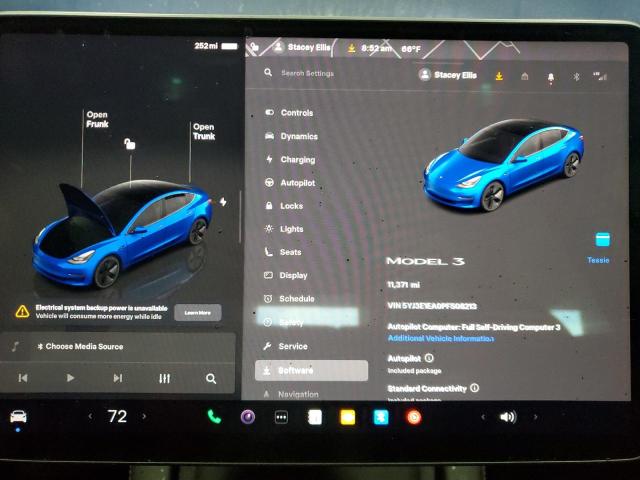640x480 pixels.
Task: Open the three-dot app launcher
Action: pyautogui.click(x=281, y=417)
